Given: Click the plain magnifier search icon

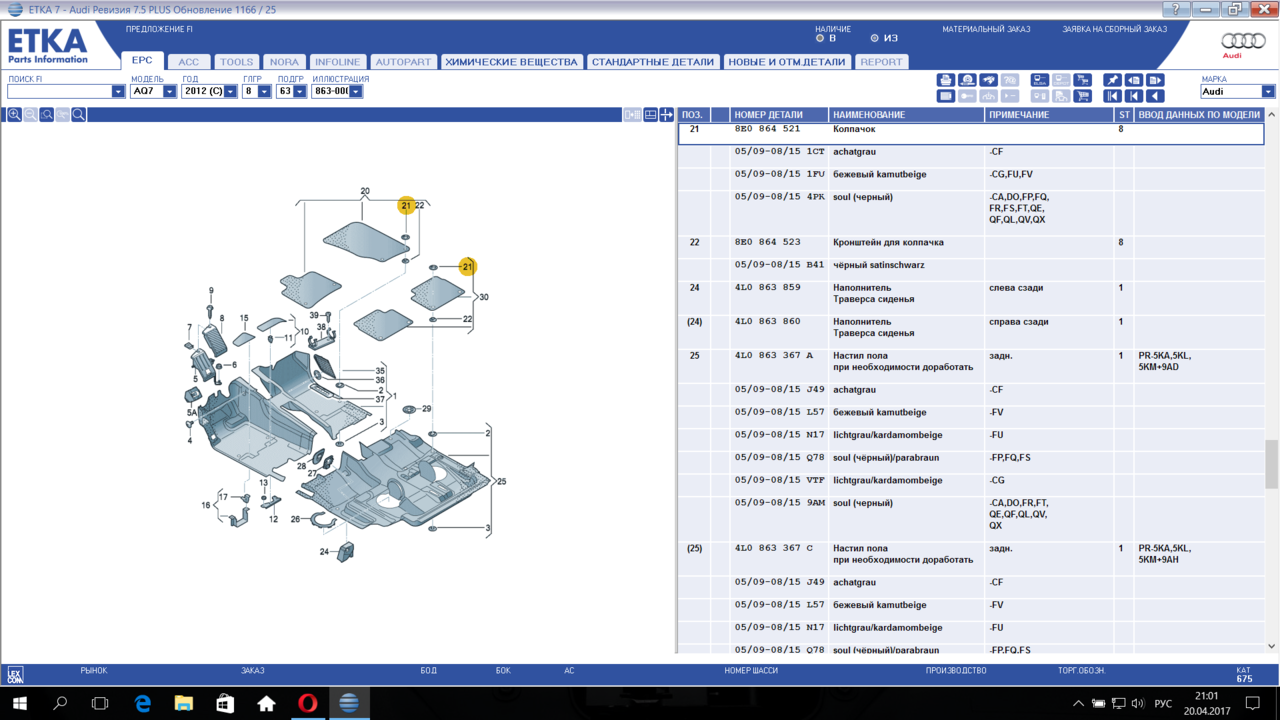Looking at the screenshot, I should [79, 115].
